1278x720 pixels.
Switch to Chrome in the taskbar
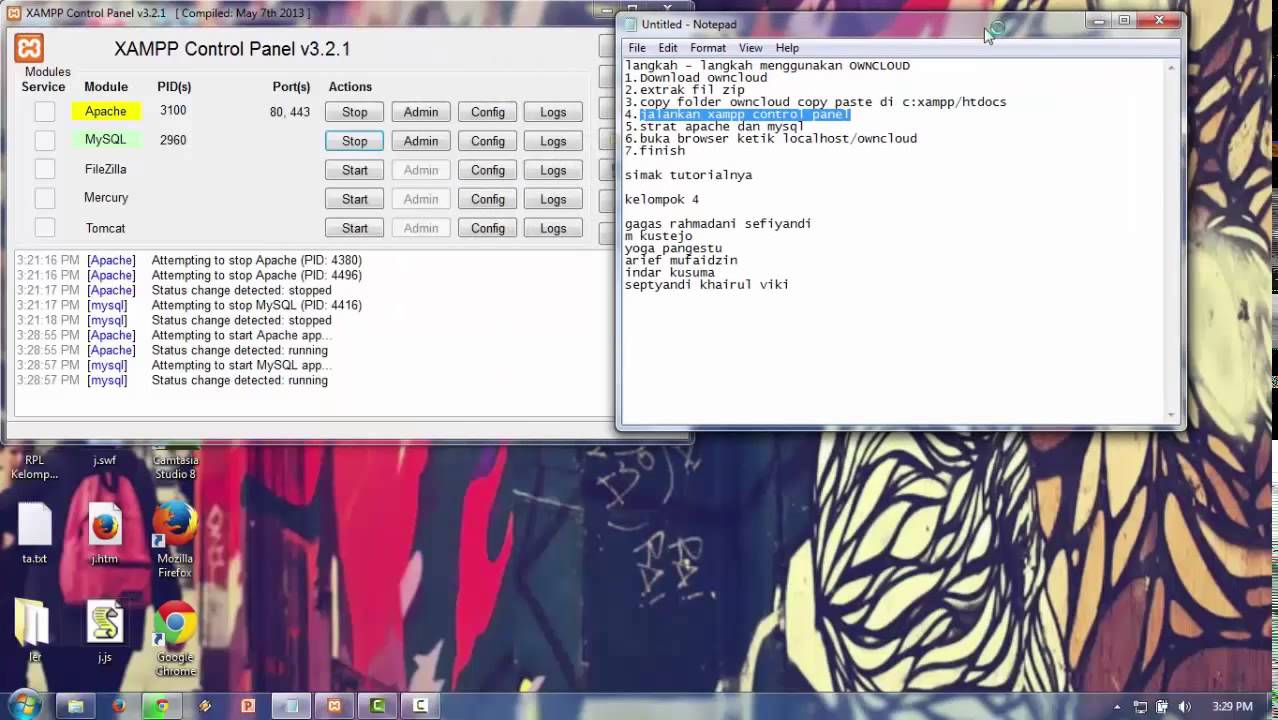162,706
